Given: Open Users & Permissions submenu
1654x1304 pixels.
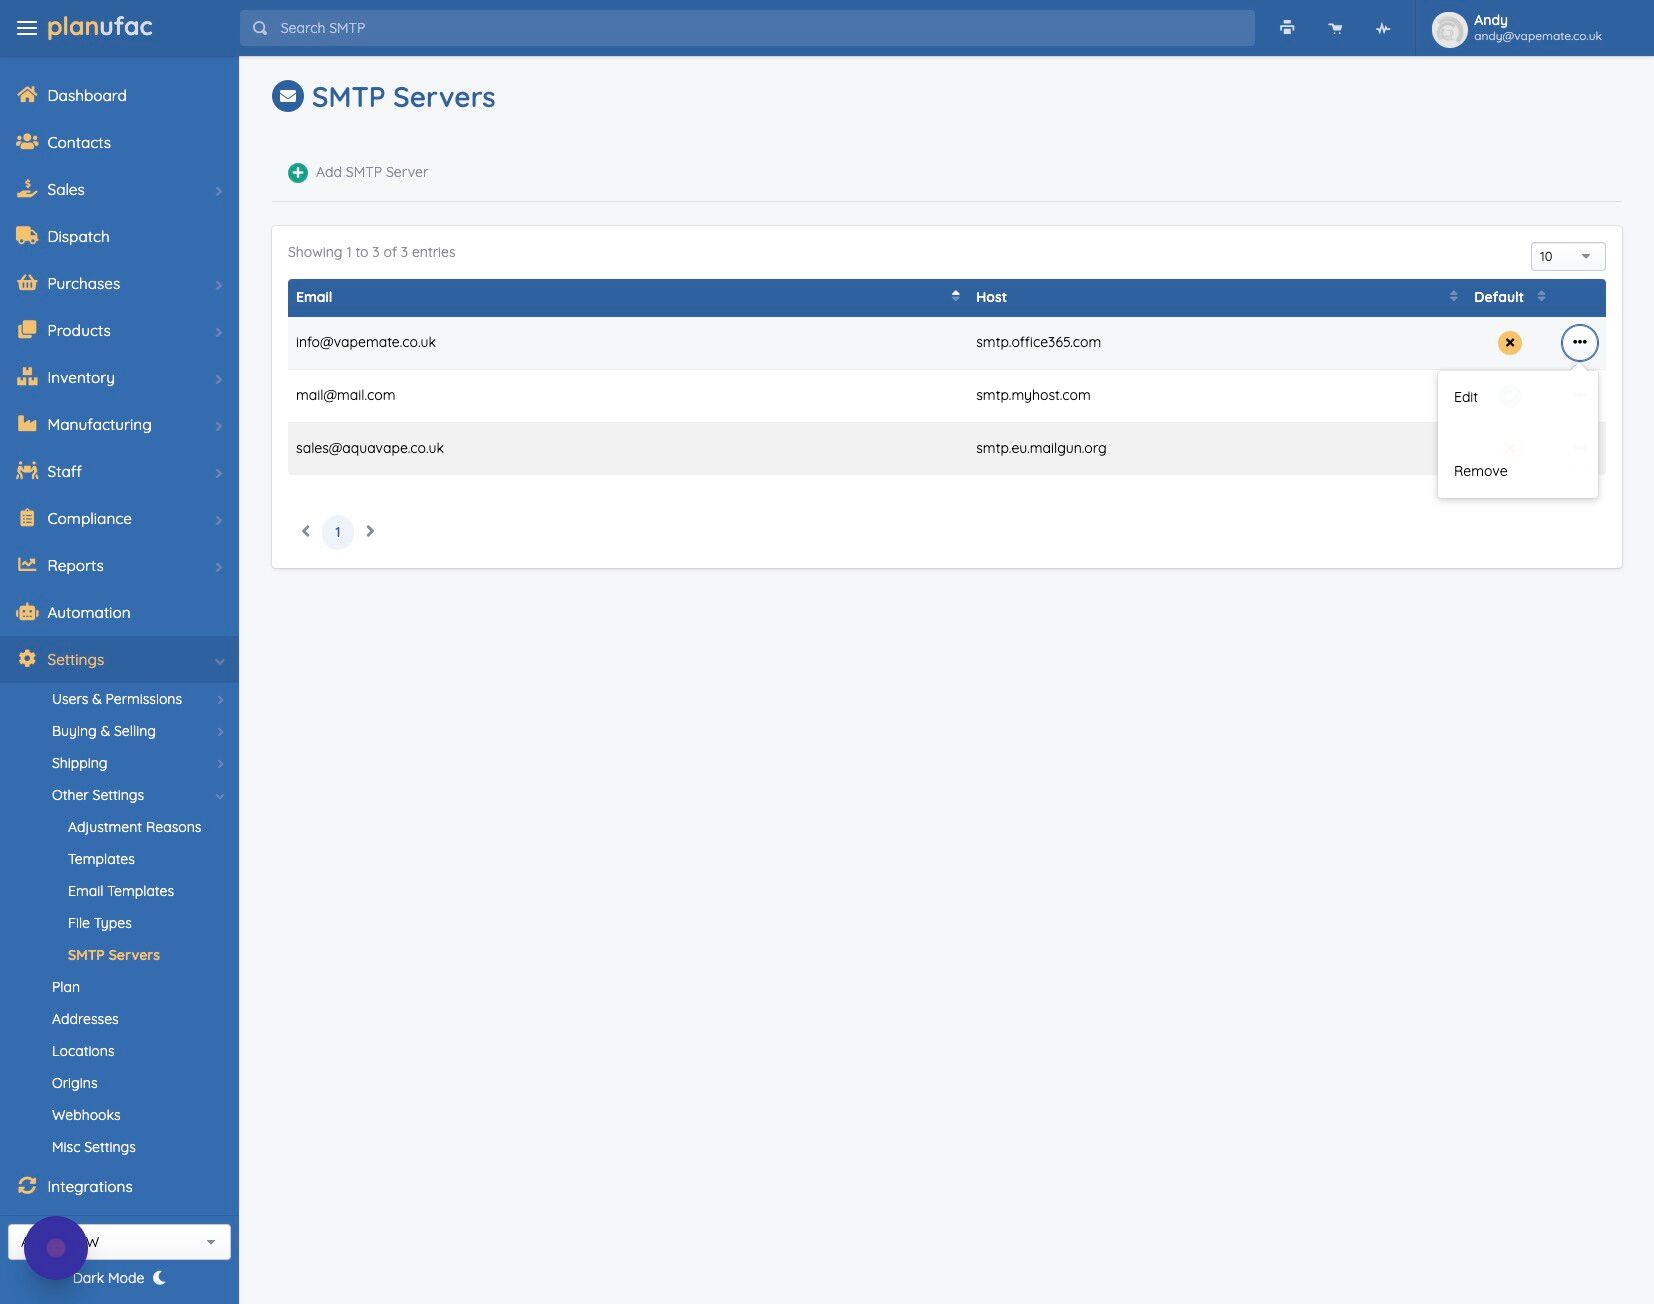Looking at the screenshot, I should pos(117,699).
